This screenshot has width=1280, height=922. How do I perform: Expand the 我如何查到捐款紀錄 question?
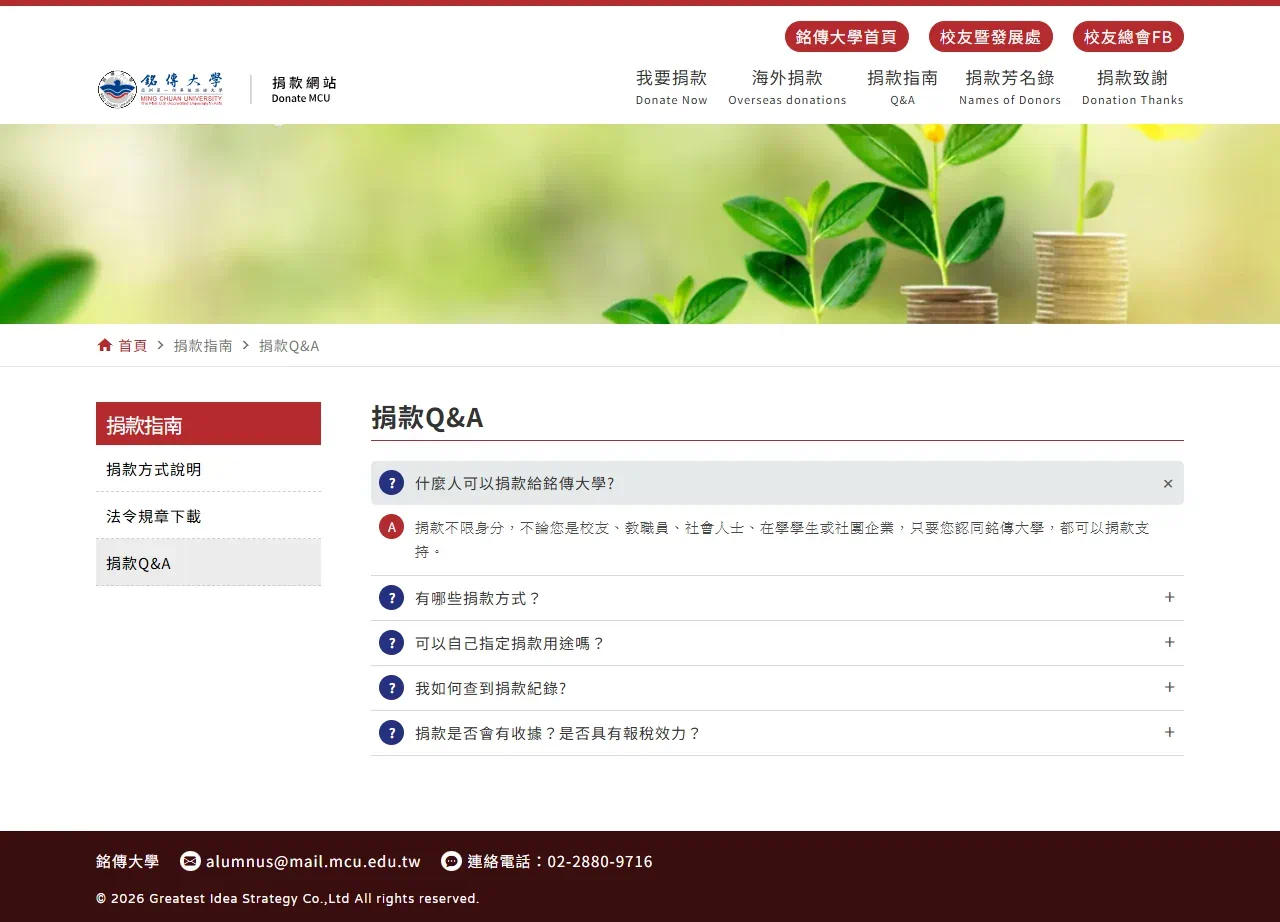pyautogui.click(x=1169, y=687)
